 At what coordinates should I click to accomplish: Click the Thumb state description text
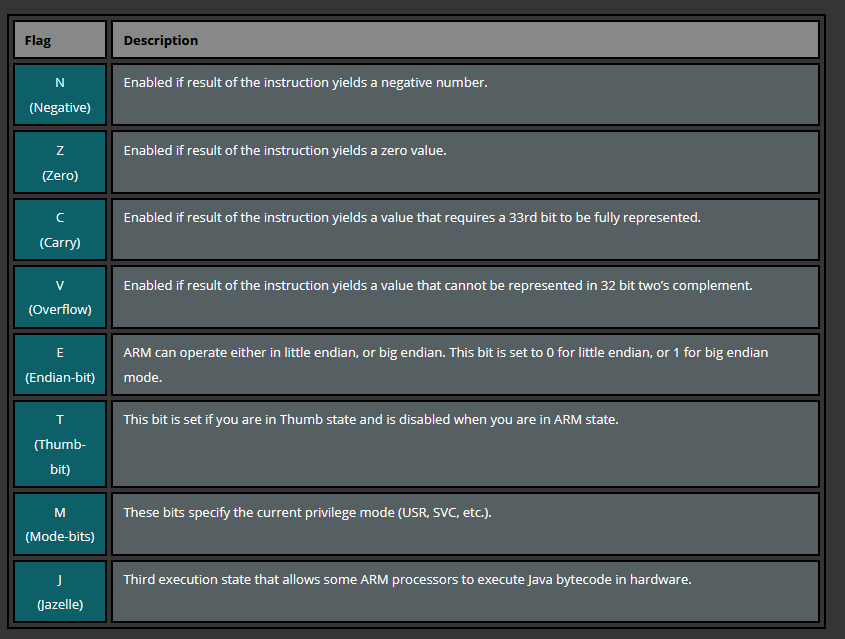click(x=371, y=419)
